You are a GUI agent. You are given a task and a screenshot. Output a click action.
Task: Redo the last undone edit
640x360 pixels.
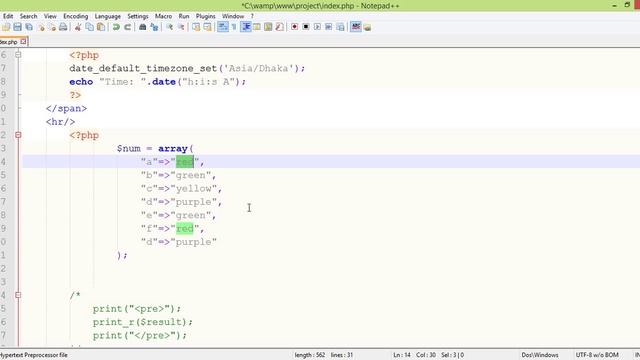(x=127, y=27)
